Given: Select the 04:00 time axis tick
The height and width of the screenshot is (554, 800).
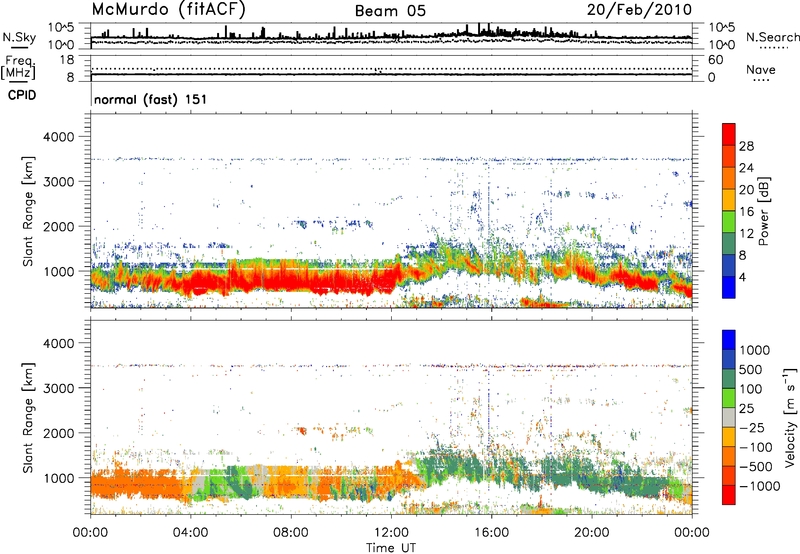Looking at the screenshot, I should [x=190, y=533].
